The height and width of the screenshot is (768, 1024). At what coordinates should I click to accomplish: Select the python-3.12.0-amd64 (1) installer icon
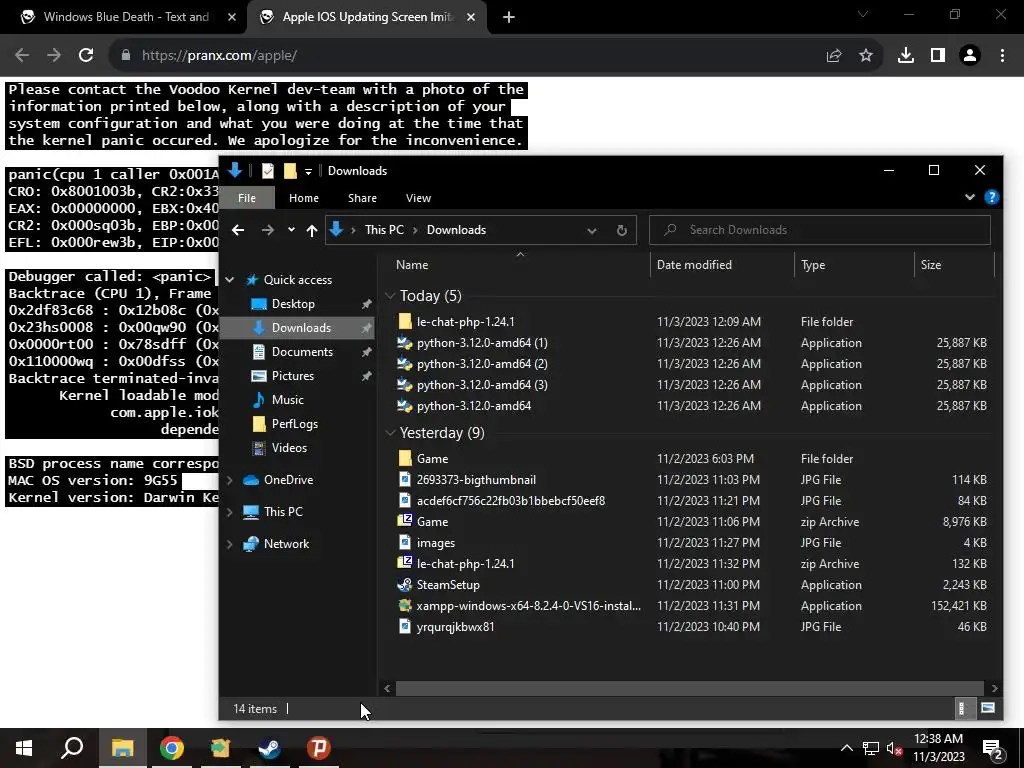(404, 343)
